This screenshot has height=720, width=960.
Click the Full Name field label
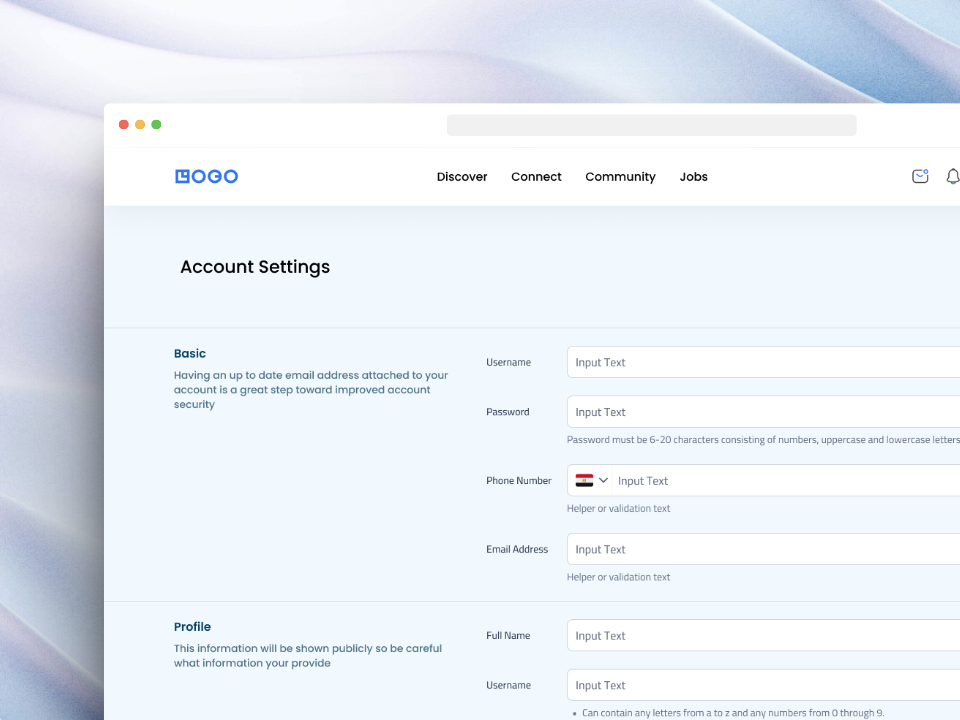508,636
